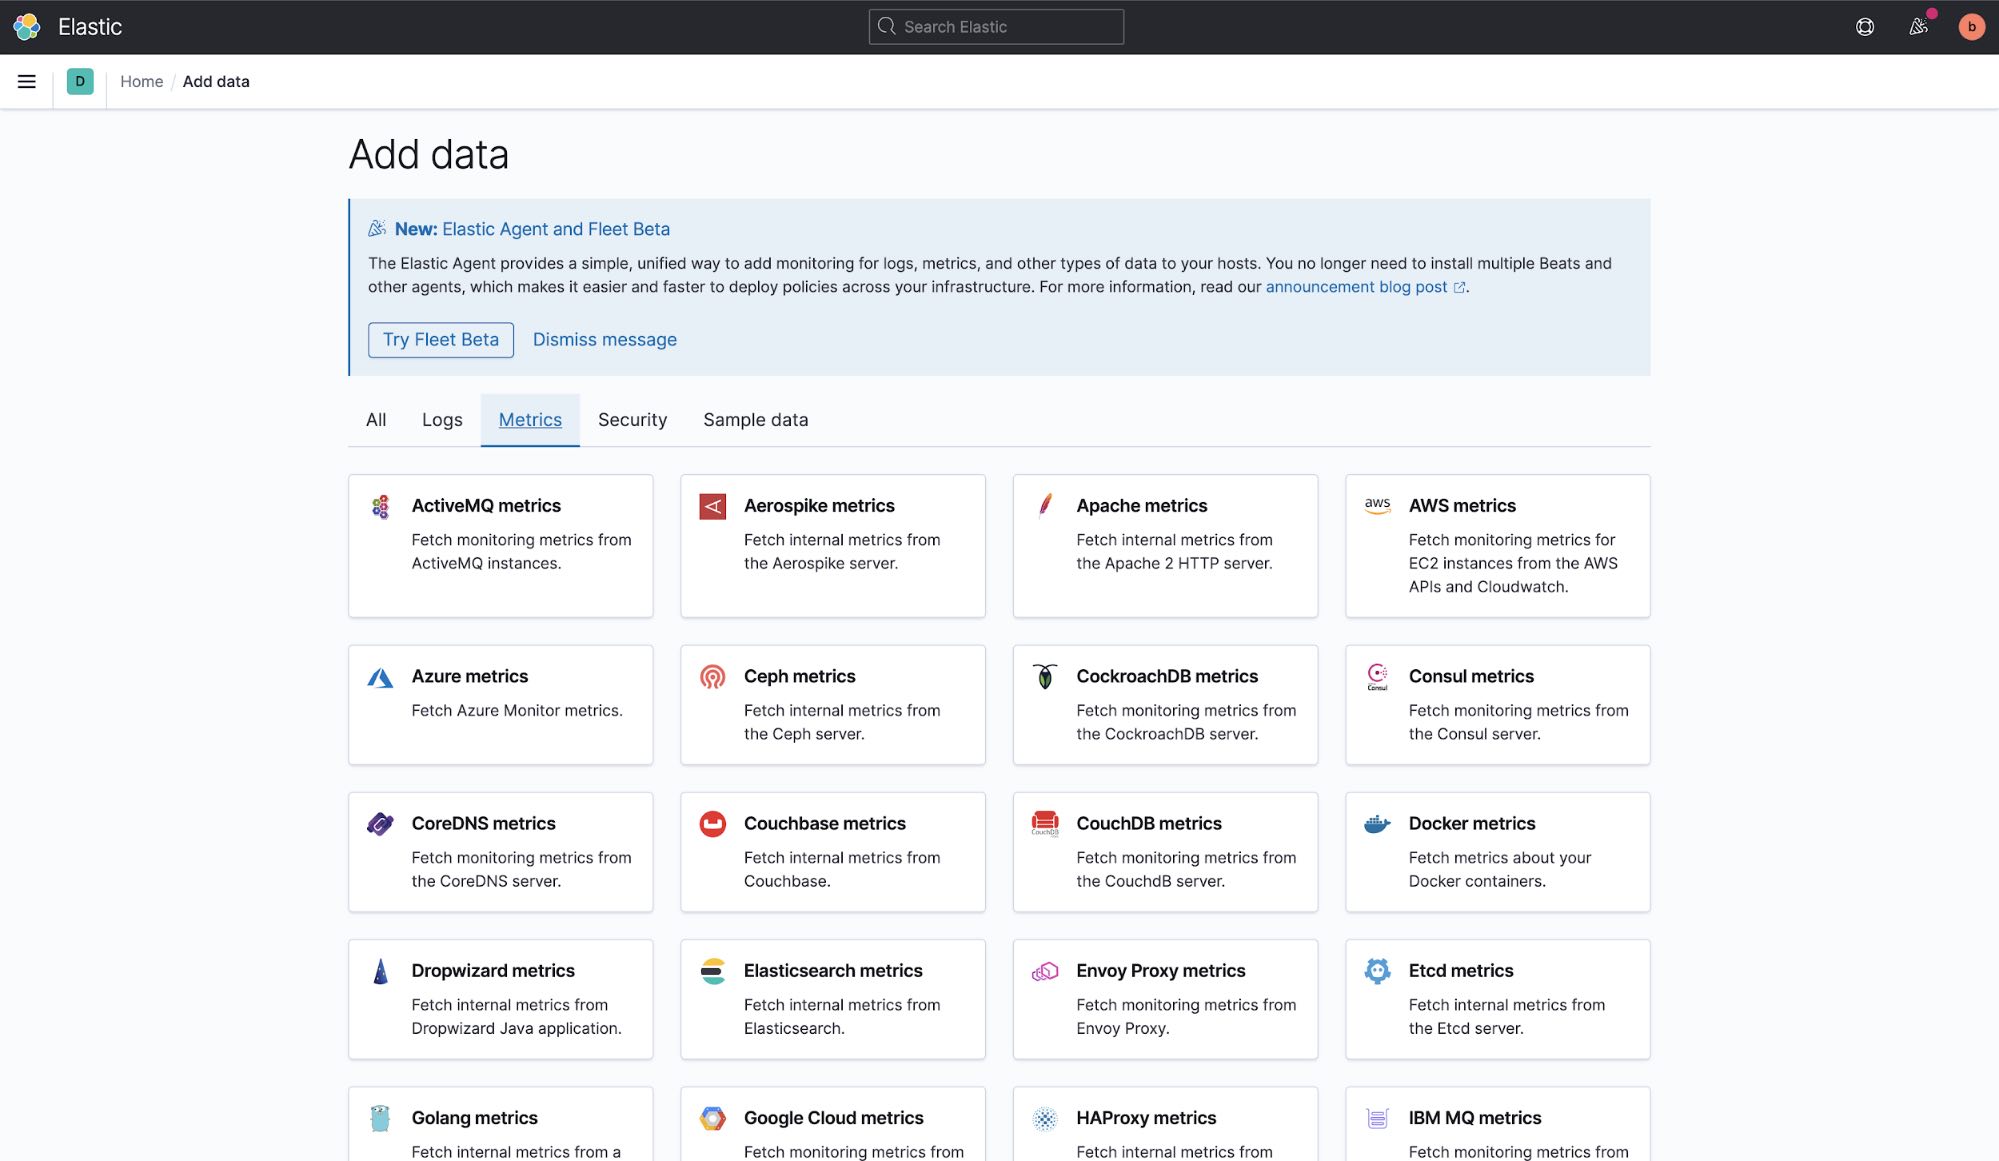The image size is (1999, 1161).
Task: Click the Docker metrics icon
Action: tap(1377, 824)
